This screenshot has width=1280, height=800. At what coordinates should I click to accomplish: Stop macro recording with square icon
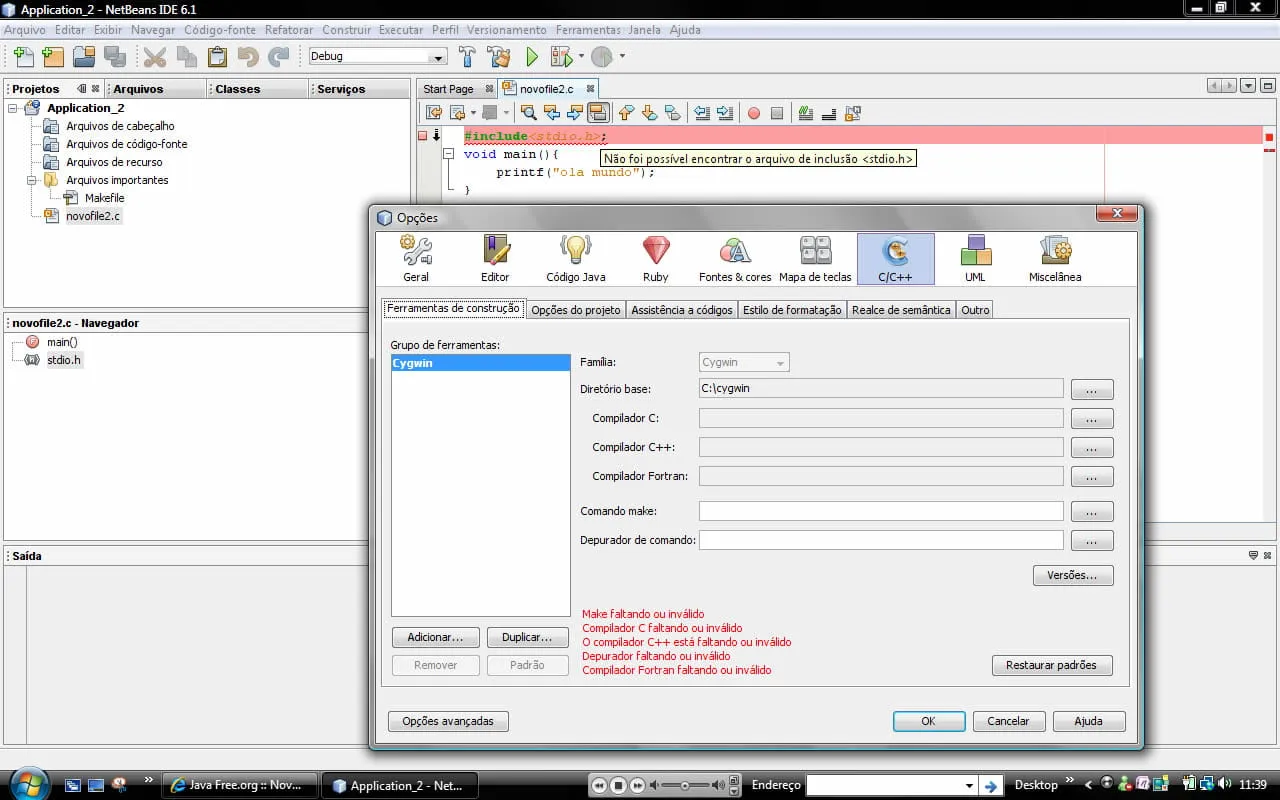coord(777,114)
